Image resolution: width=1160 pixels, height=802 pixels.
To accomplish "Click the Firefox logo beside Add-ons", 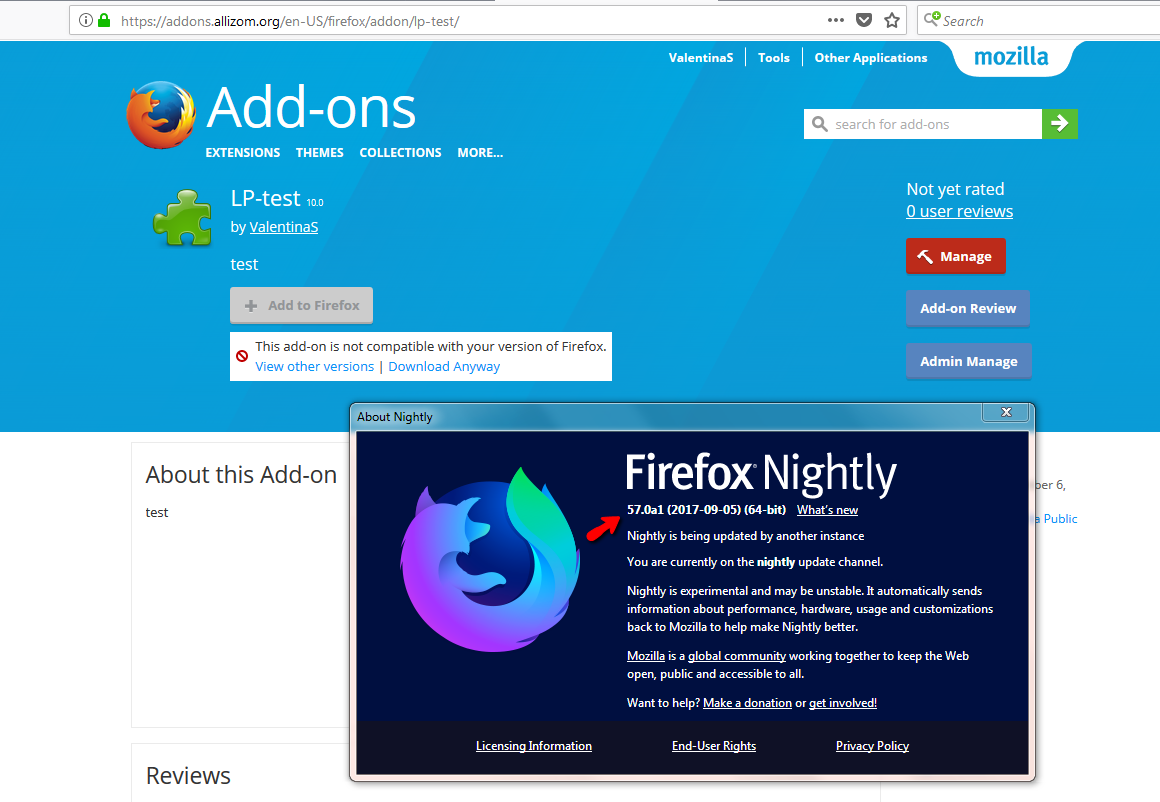I will pyautogui.click(x=161, y=115).
